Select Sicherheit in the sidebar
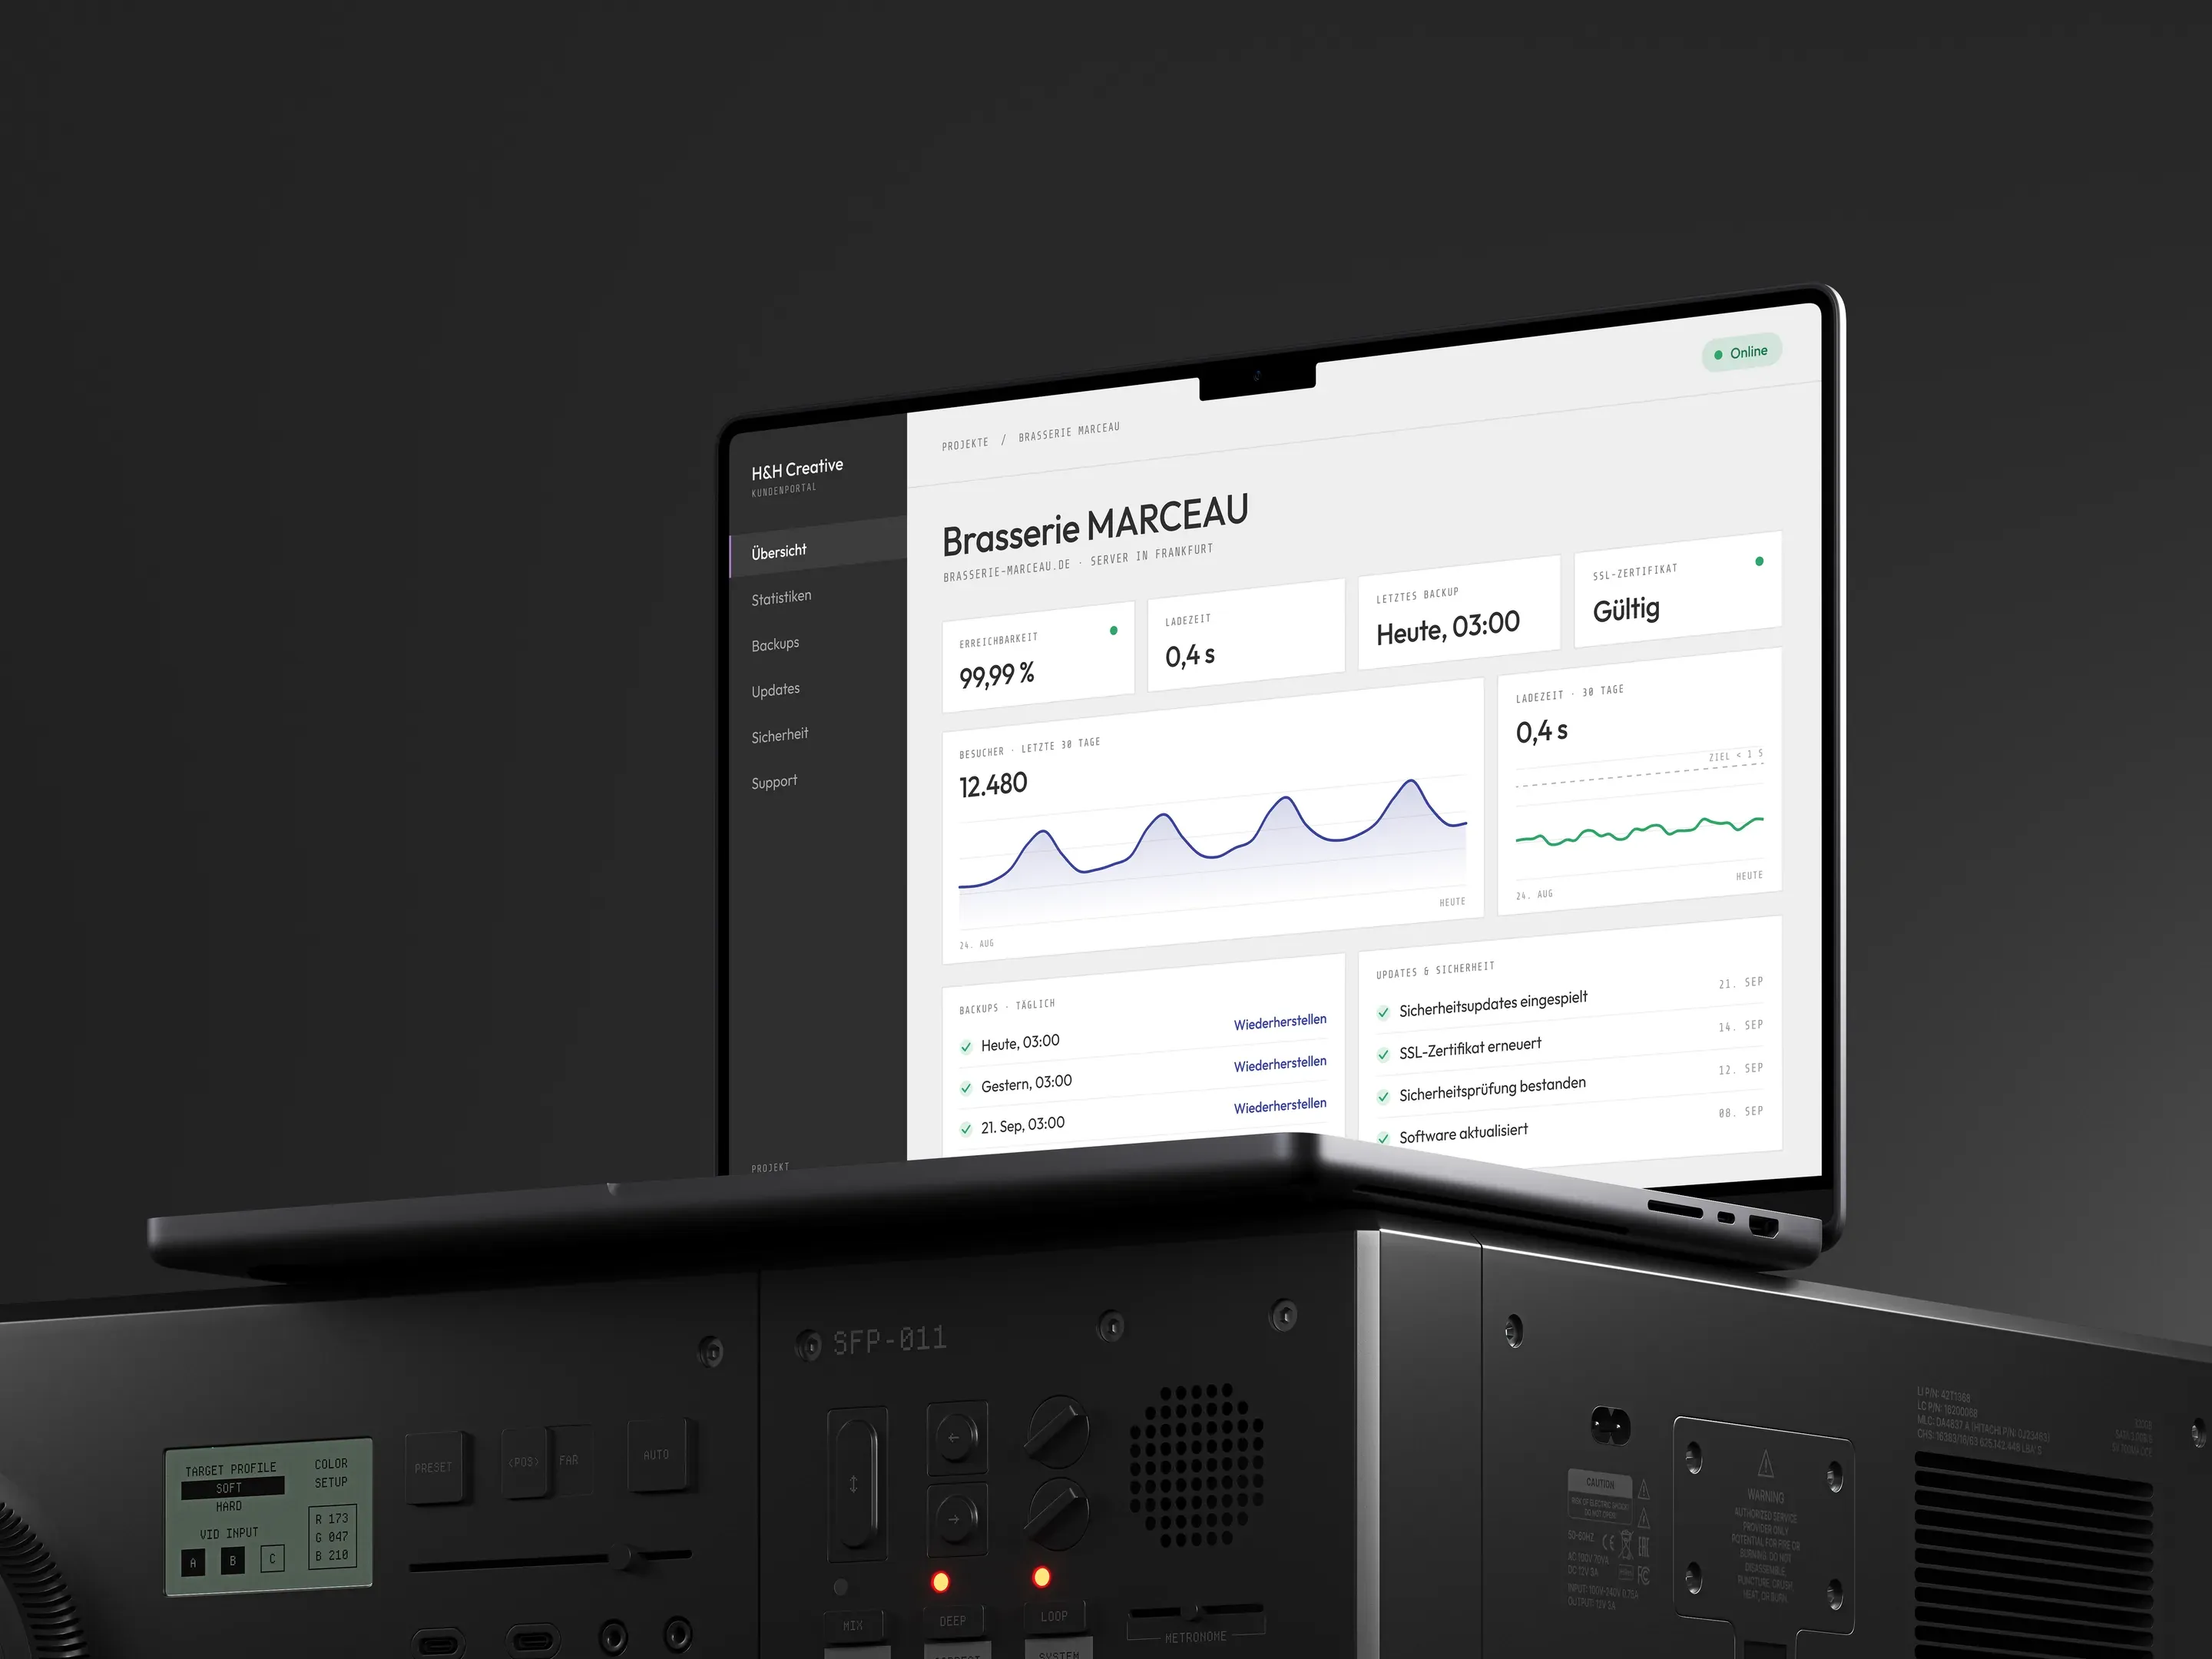 779,735
